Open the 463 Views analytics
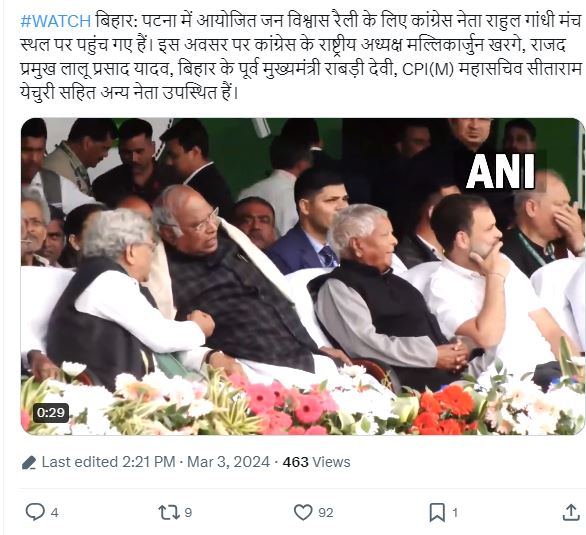The width and height of the screenshot is (586, 535). (x=316, y=462)
